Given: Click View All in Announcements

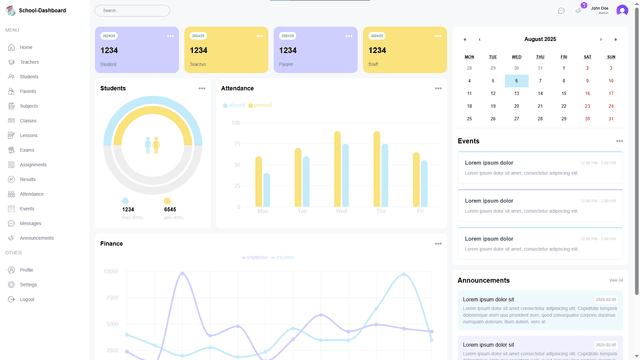Looking at the screenshot, I should [x=616, y=280].
